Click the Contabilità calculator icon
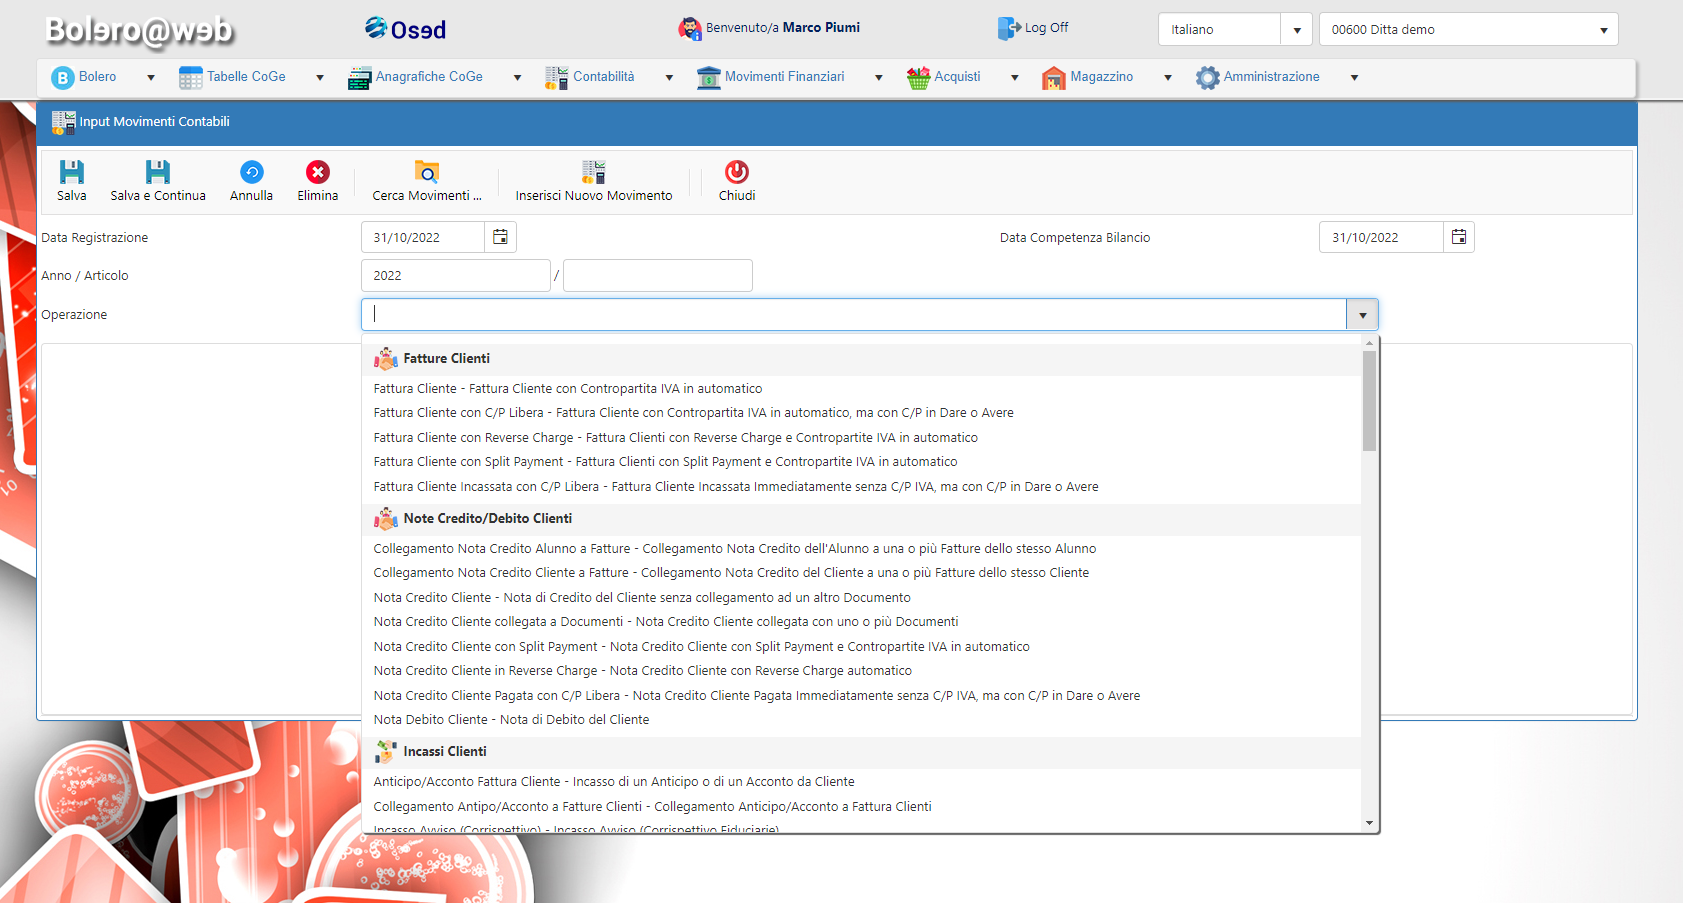 (x=557, y=77)
